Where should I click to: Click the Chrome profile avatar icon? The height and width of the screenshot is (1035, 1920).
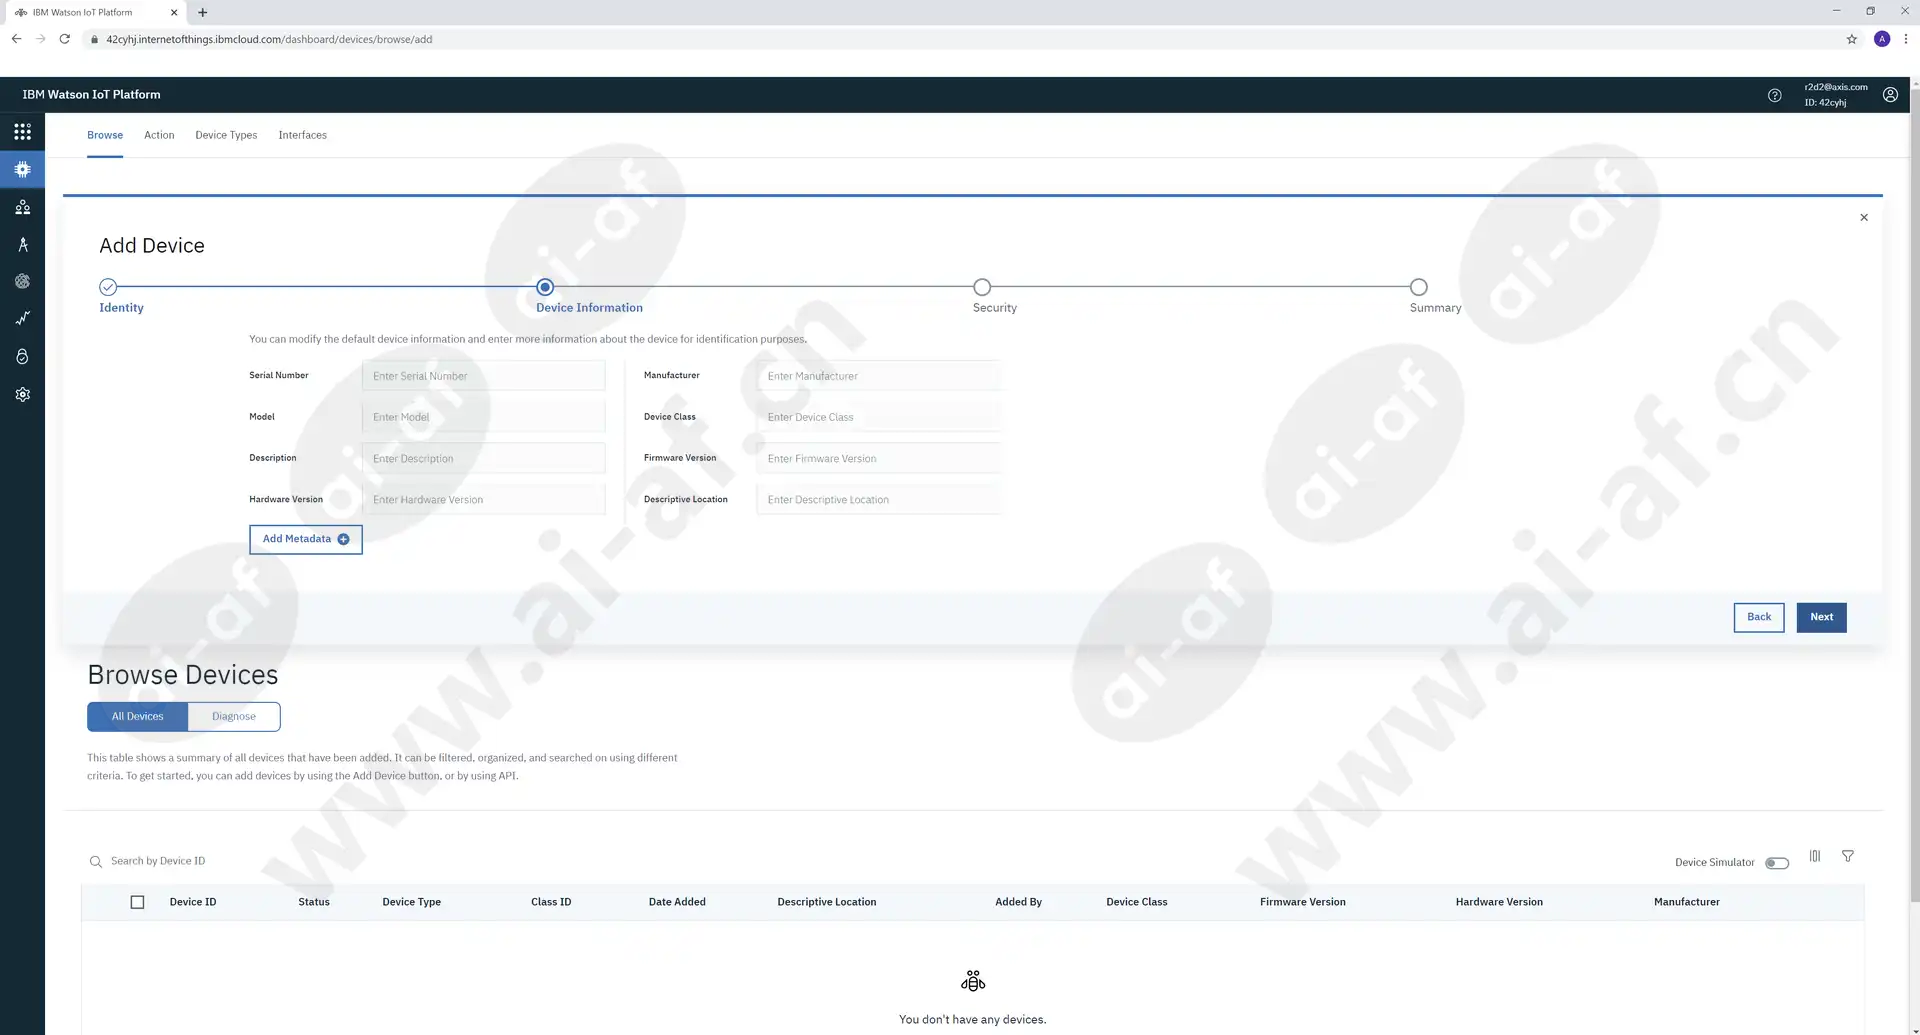coord(1882,39)
